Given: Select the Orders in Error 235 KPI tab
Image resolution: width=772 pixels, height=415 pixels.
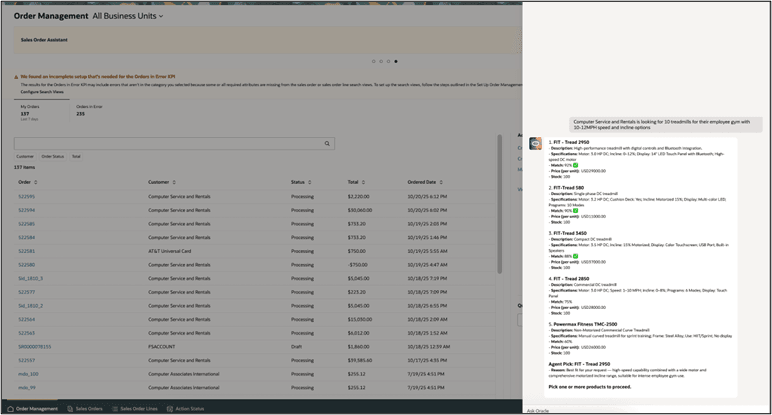Looking at the screenshot, I should point(89,110).
